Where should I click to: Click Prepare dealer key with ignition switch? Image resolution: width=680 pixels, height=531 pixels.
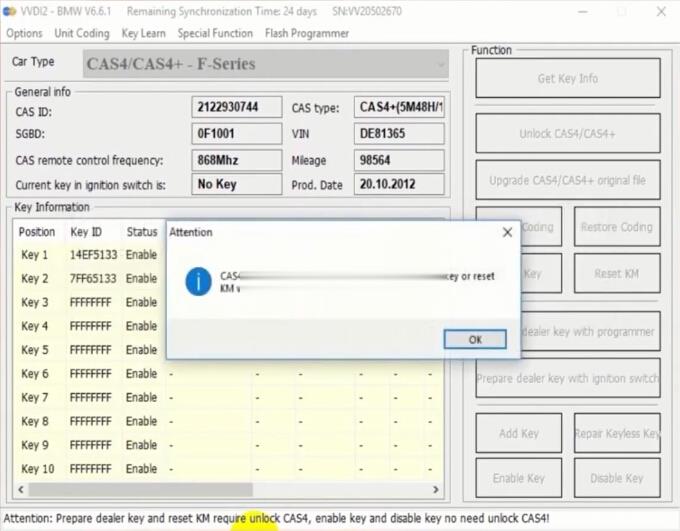click(x=568, y=378)
